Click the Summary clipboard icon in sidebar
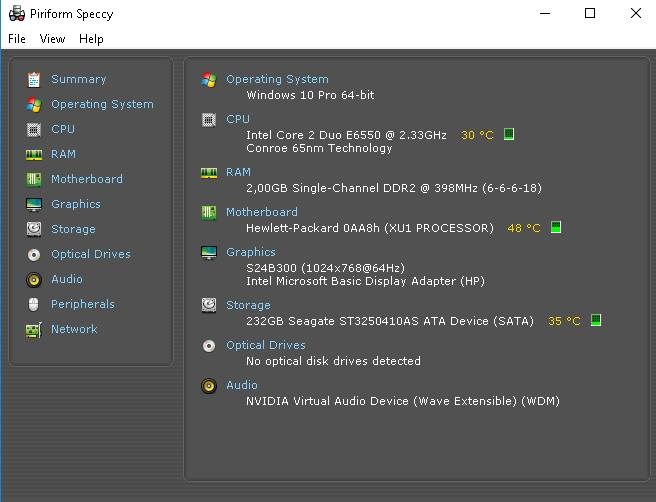Screen dimensions: 656x502 click(34, 79)
